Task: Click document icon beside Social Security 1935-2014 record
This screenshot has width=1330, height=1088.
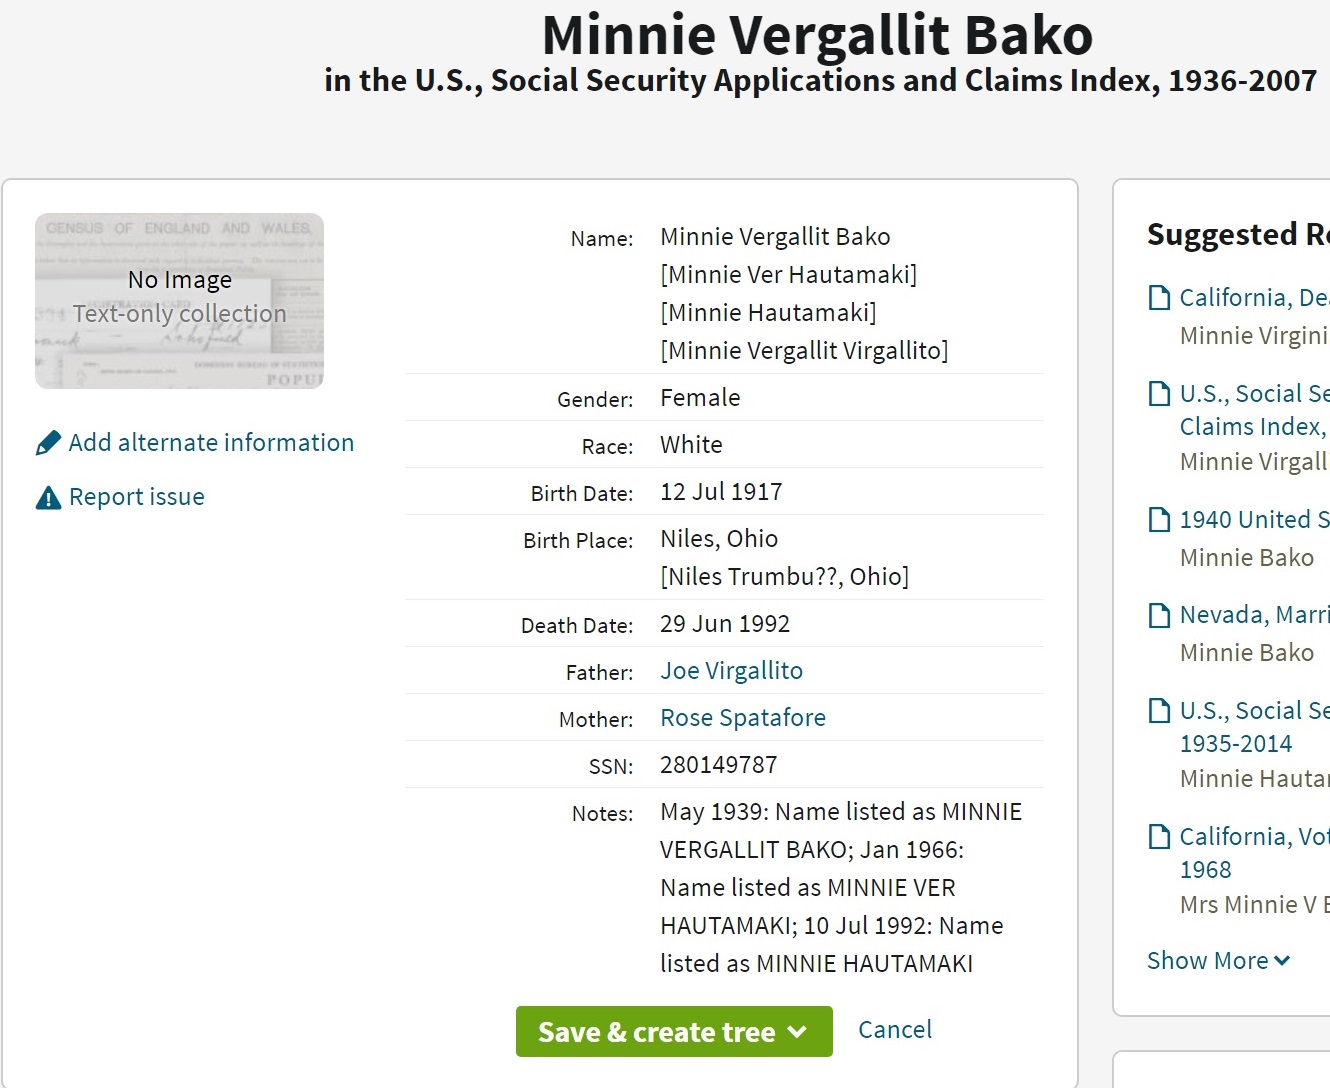Action: tap(1159, 711)
